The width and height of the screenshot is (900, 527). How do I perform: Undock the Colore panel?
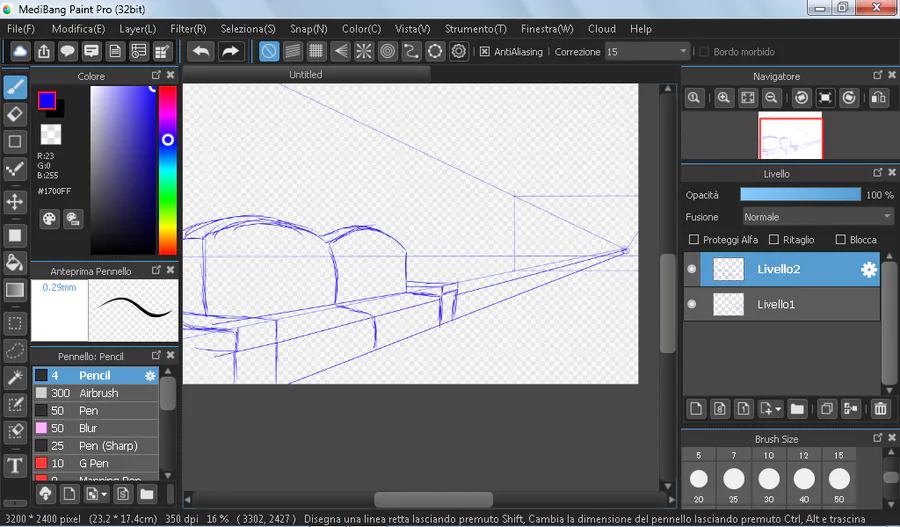point(156,75)
